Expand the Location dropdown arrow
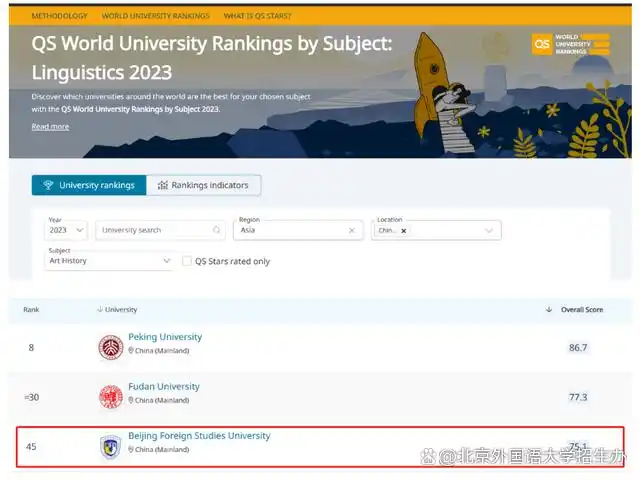Screen dimensions: 640x480 pos(489,231)
